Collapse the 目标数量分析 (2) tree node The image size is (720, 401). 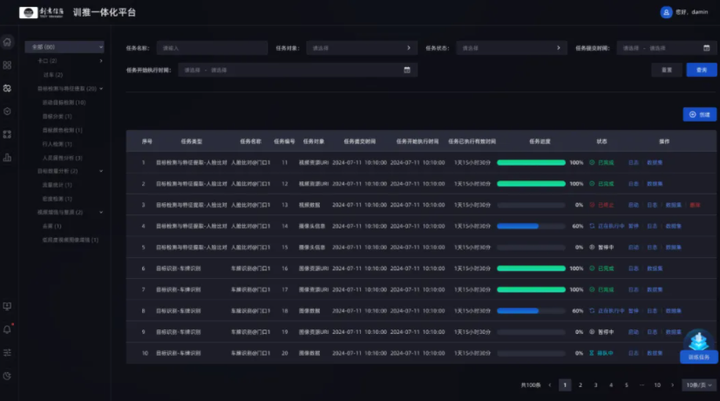(101, 171)
